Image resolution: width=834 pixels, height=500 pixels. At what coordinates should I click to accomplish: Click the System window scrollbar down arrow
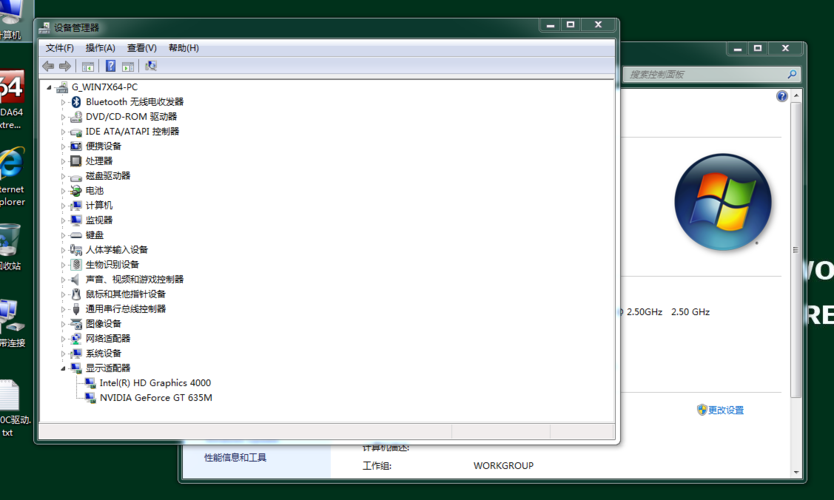[796, 472]
